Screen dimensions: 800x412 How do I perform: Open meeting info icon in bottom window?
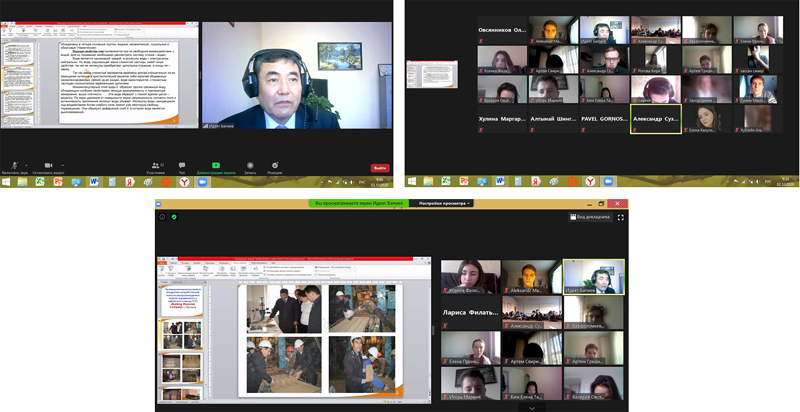click(162, 217)
